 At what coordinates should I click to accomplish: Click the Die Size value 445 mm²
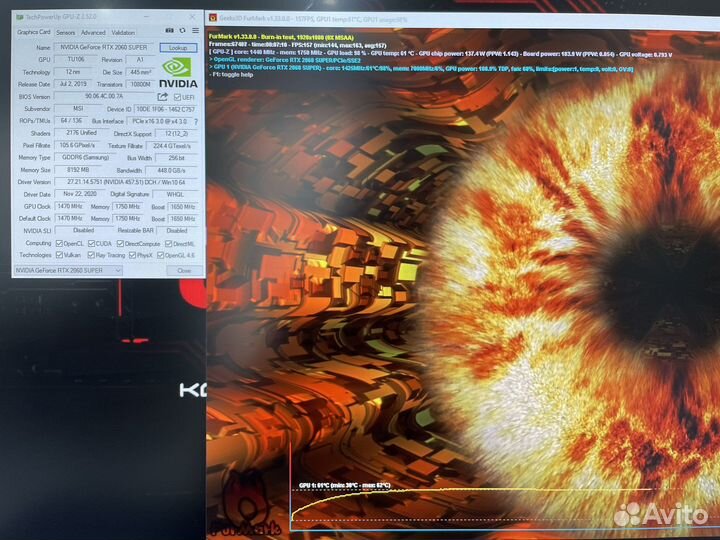point(140,72)
